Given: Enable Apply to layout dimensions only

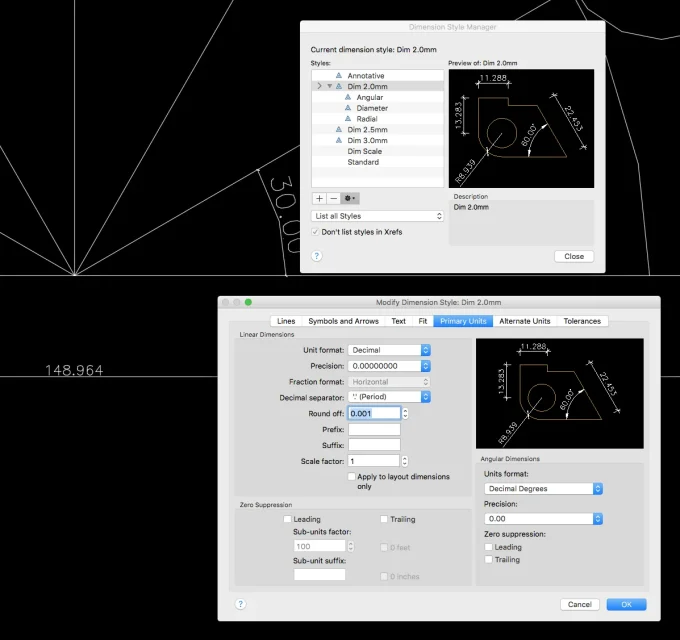Looking at the screenshot, I should click(352, 477).
